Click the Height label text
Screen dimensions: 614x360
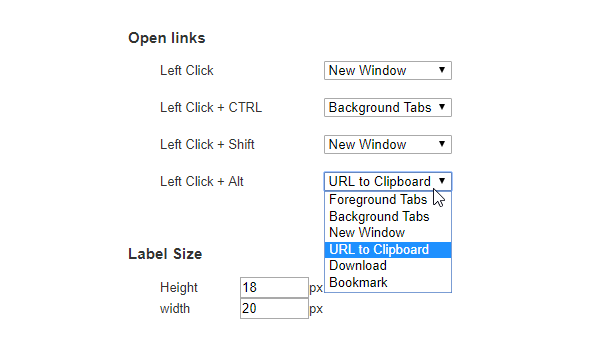click(179, 288)
